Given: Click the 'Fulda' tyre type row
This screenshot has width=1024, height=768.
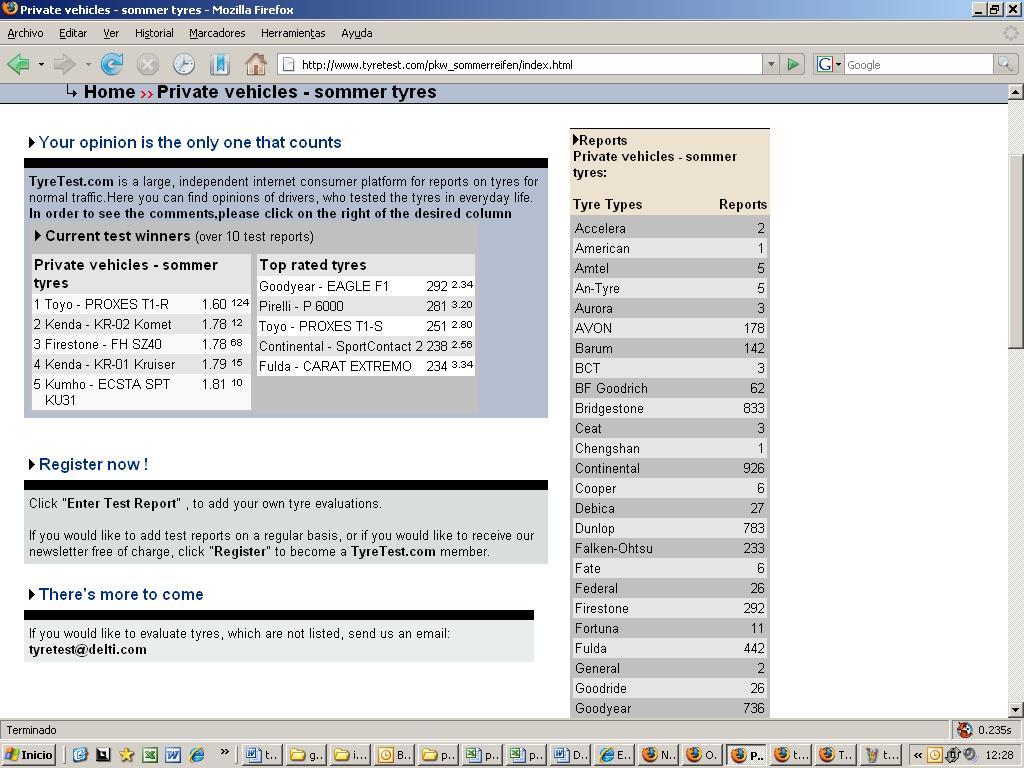Looking at the screenshot, I should (x=669, y=648).
